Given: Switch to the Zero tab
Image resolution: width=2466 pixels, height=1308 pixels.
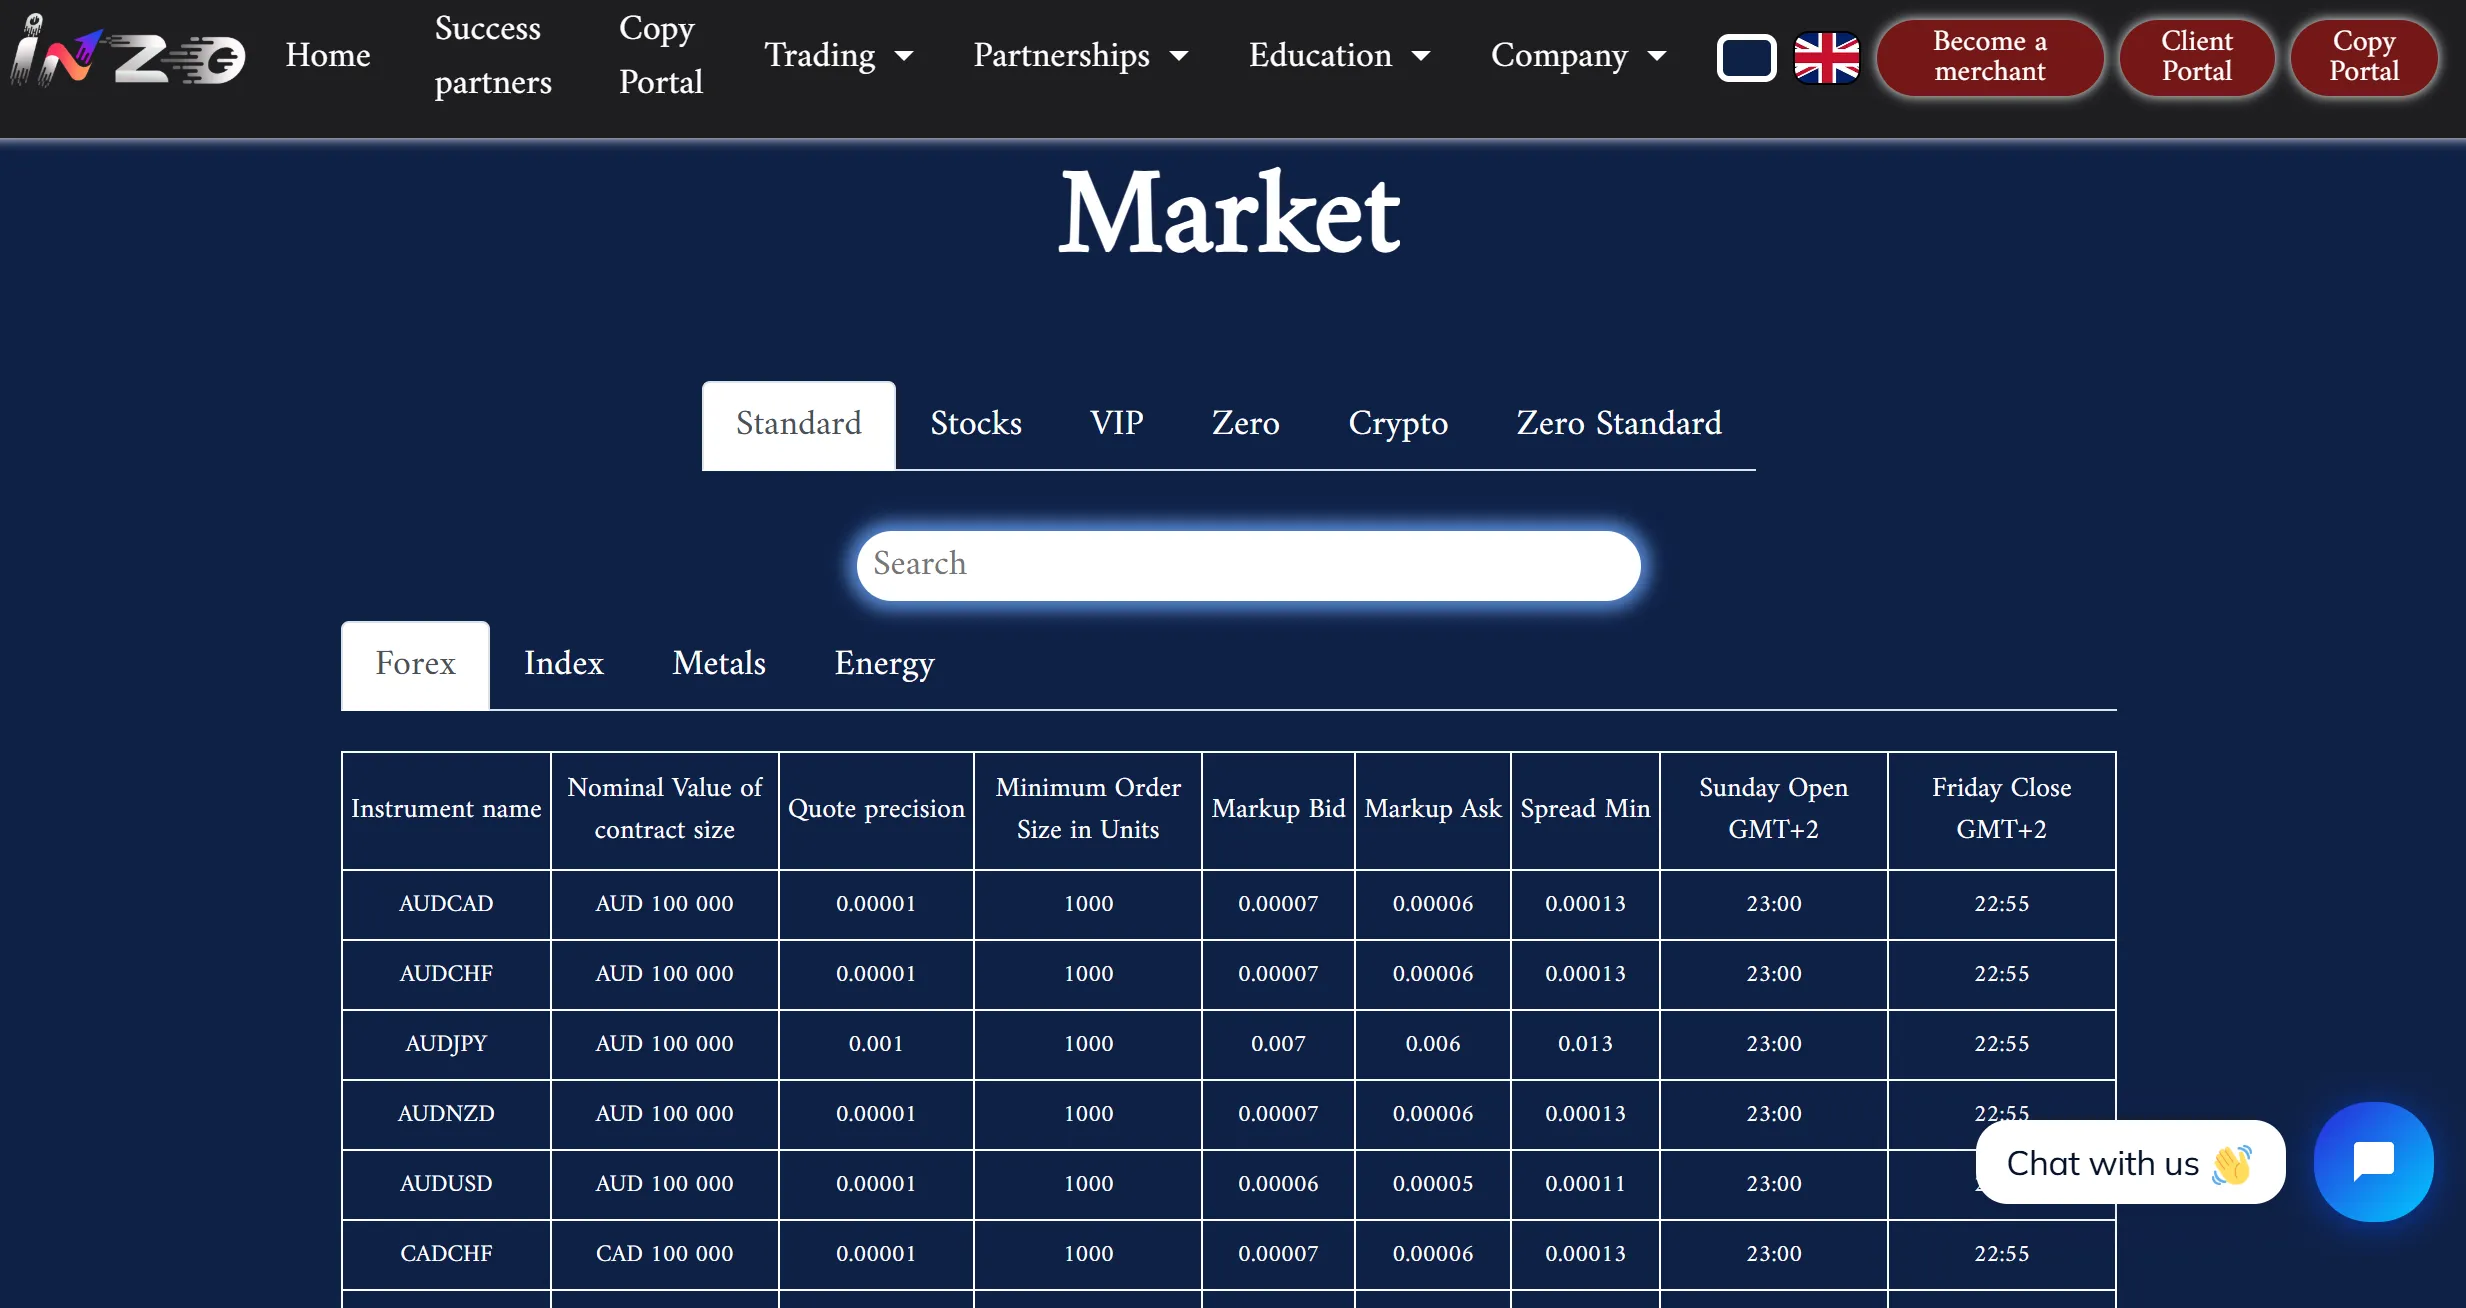Looking at the screenshot, I should (x=1245, y=424).
